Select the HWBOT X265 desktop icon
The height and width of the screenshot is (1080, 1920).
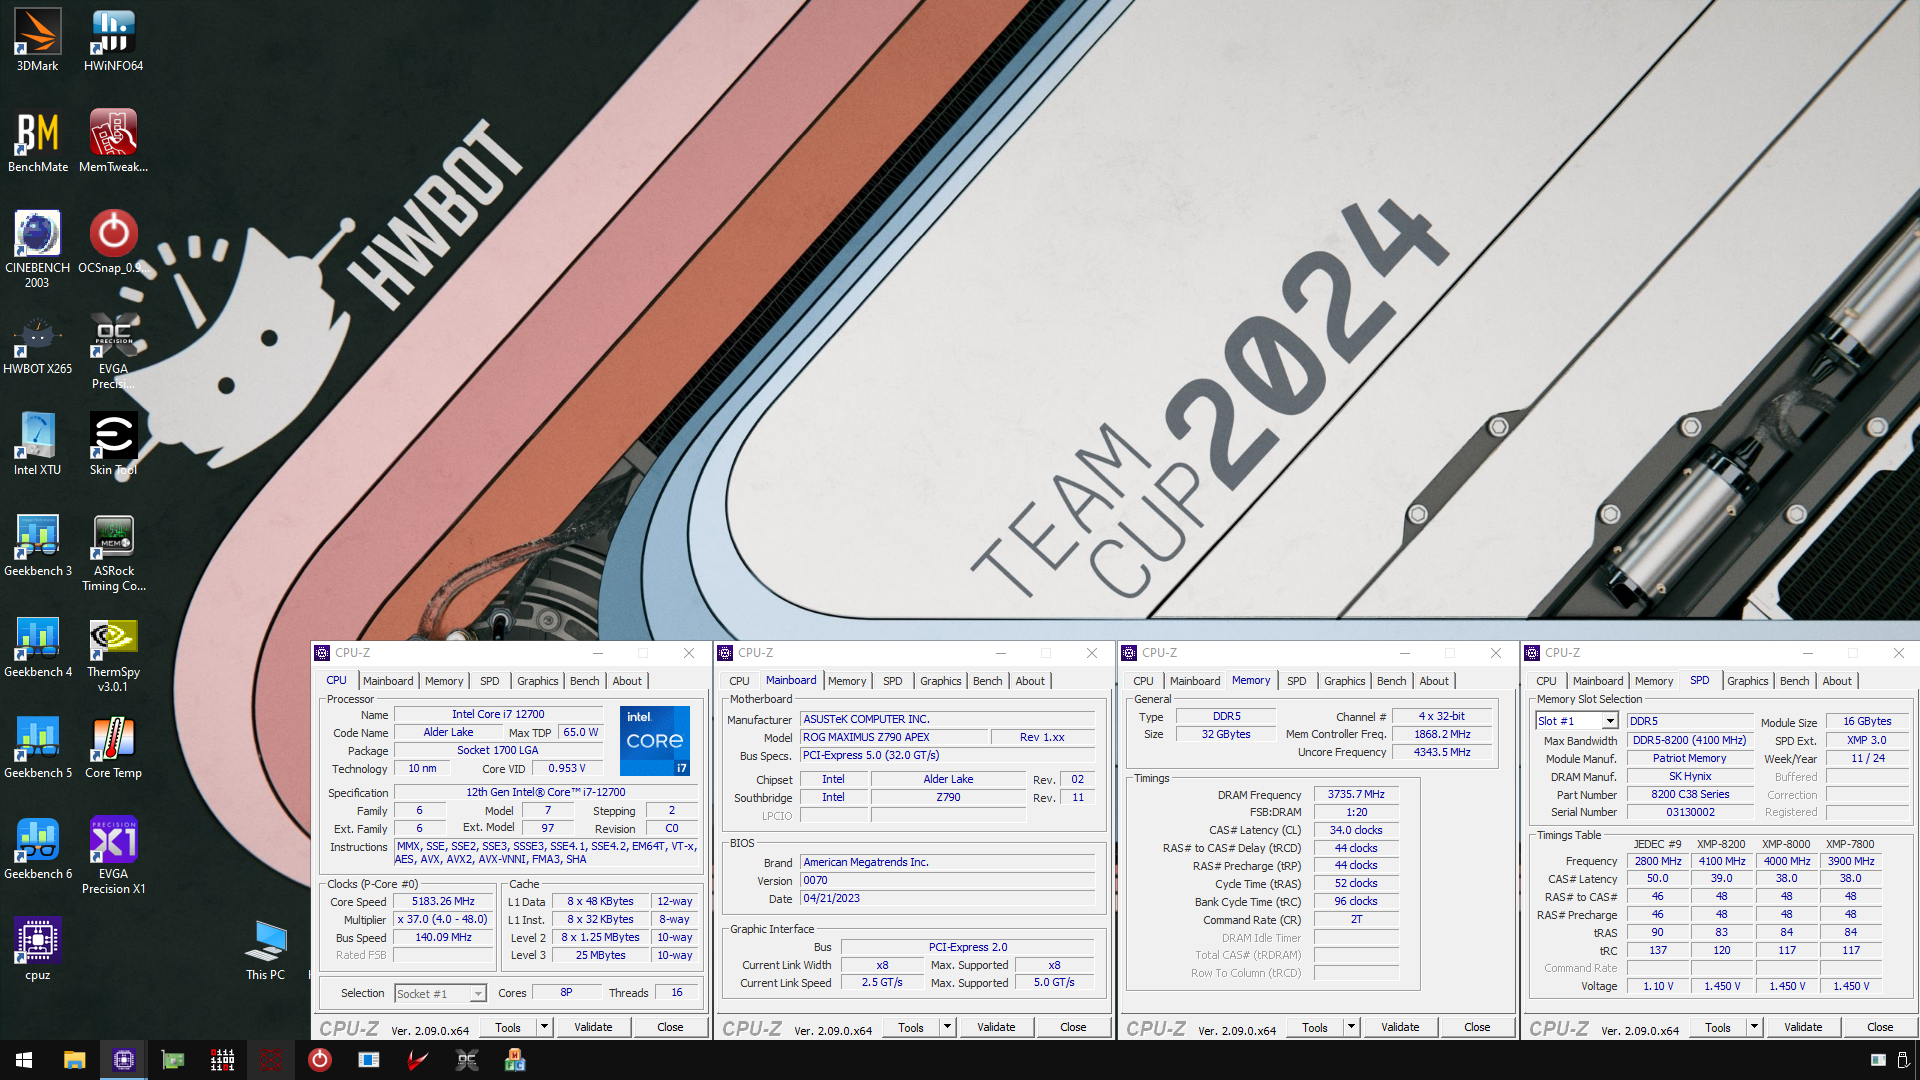tap(37, 343)
